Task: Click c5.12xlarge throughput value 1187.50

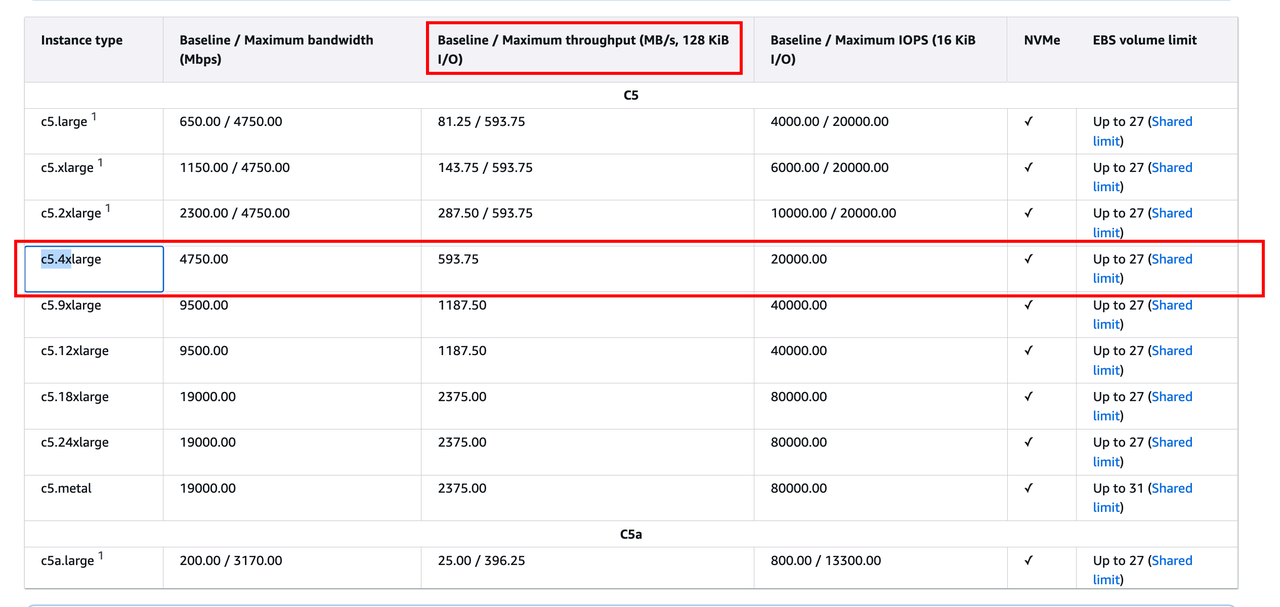Action: tap(462, 351)
